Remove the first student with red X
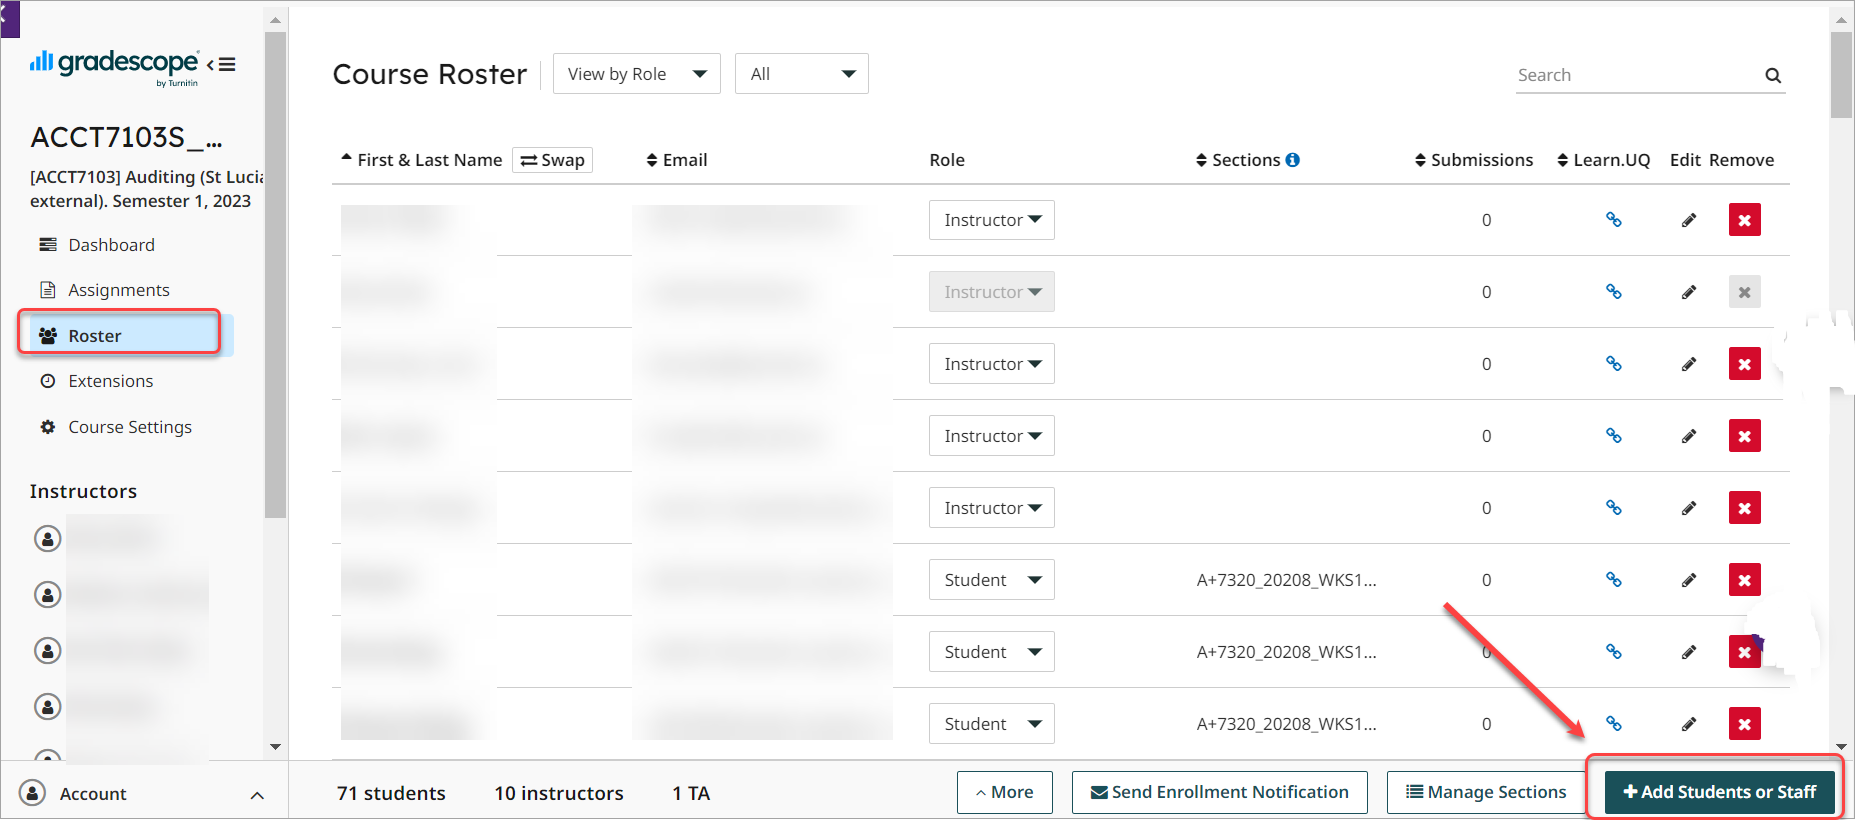Screen dimensions: 1856x820 point(1745,580)
